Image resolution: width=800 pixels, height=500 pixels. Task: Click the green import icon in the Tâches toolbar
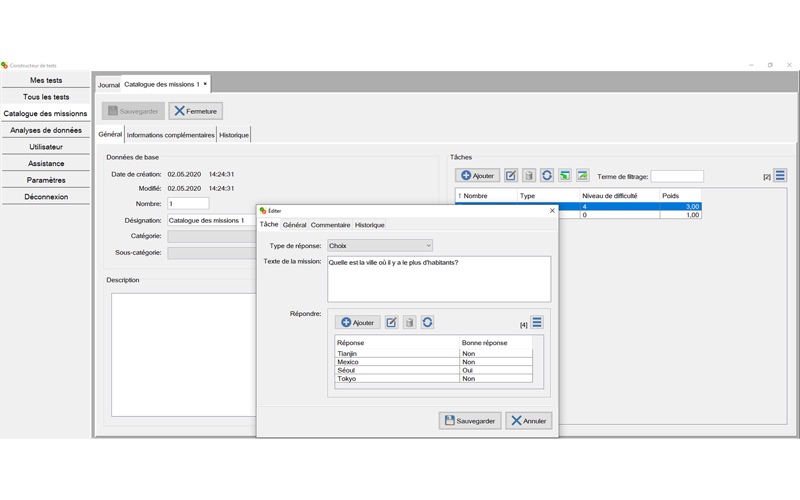pyautogui.click(x=565, y=176)
